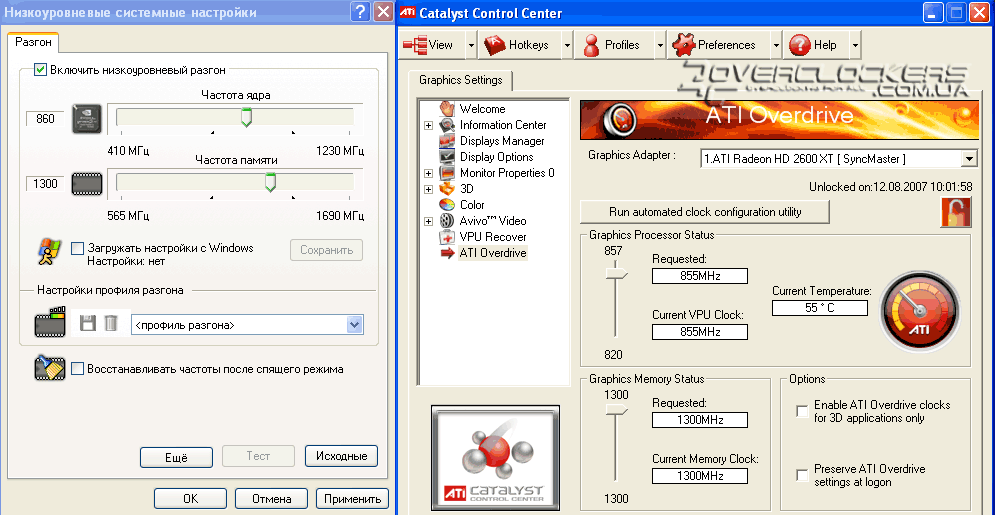The height and width of the screenshot is (515, 995).
Task: Click the Avivo Video reel icon in tree
Action: coord(448,221)
